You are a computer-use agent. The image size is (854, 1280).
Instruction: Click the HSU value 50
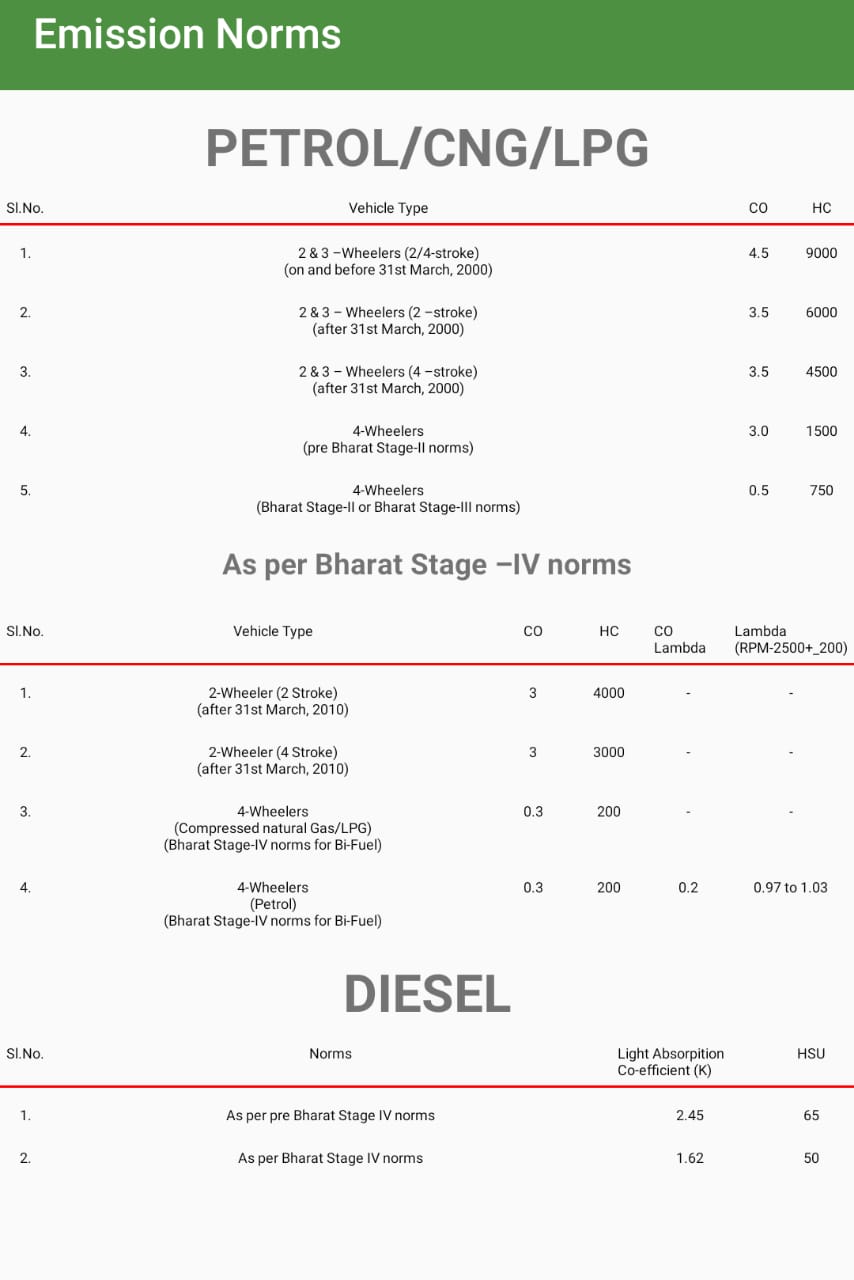(x=811, y=1158)
